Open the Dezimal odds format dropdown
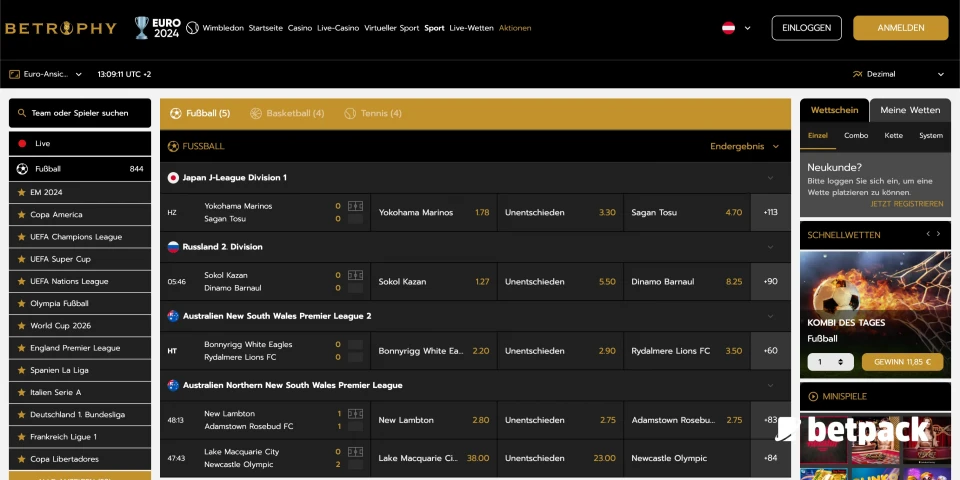This screenshot has width=960, height=480. [897, 74]
